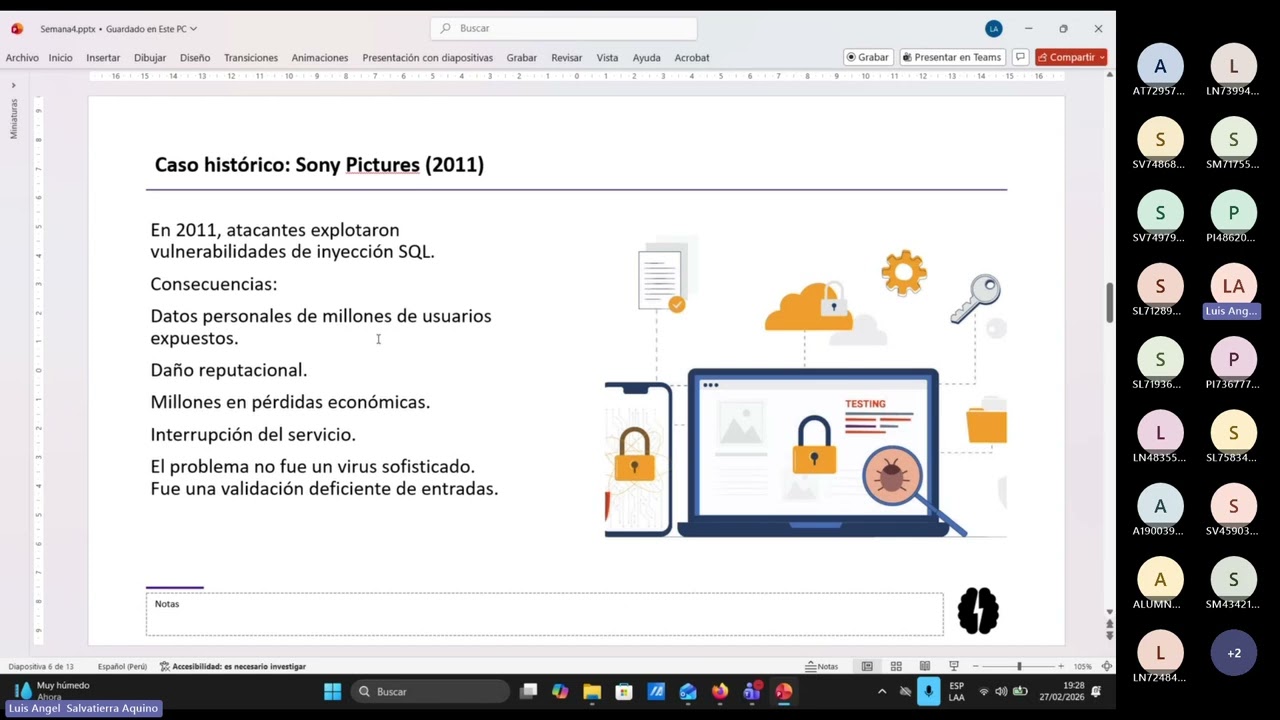
Task: Click the 105% zoom level
Action: point(1082,666)
